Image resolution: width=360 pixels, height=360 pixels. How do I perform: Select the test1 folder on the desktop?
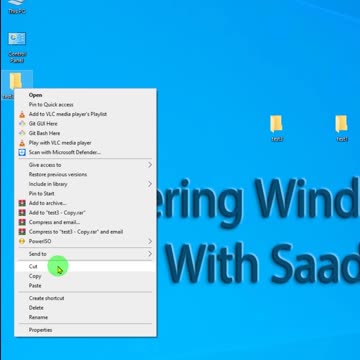pos(341,128)
